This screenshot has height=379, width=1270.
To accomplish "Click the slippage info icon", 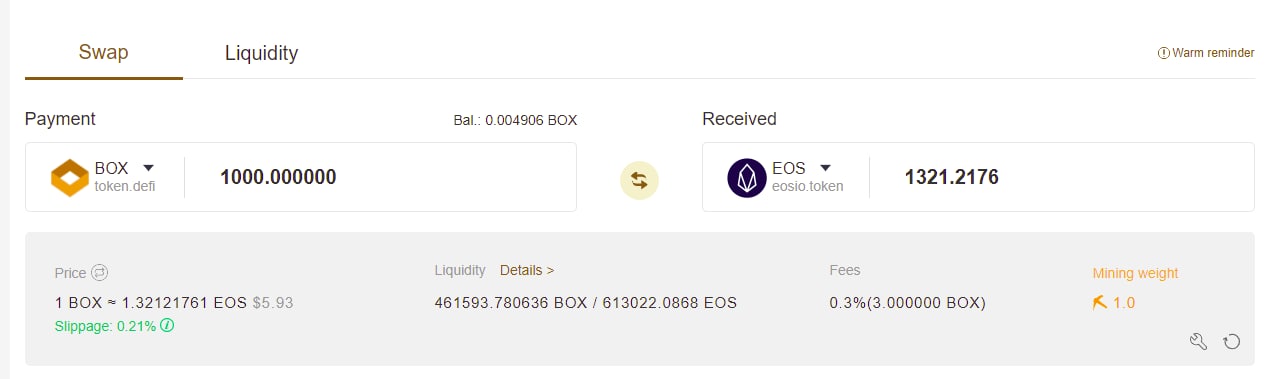I will click(167, 325).
